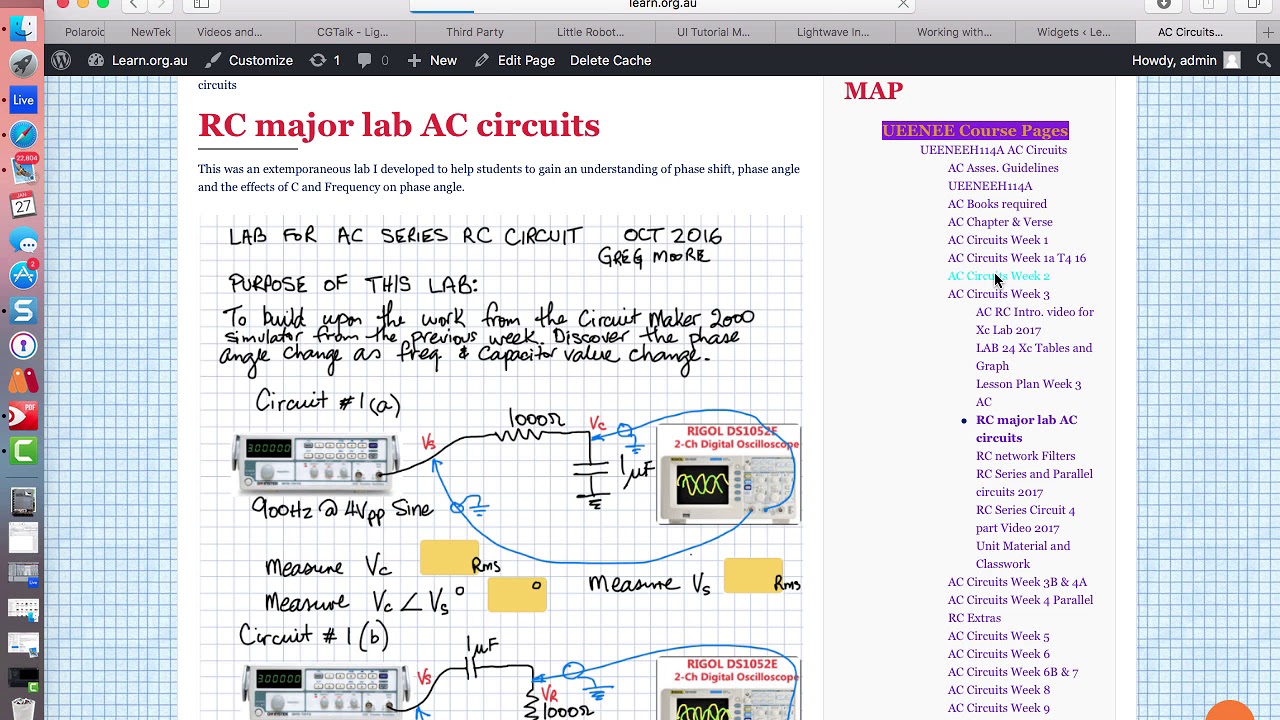Open App Store in the dock

(23, 276)
